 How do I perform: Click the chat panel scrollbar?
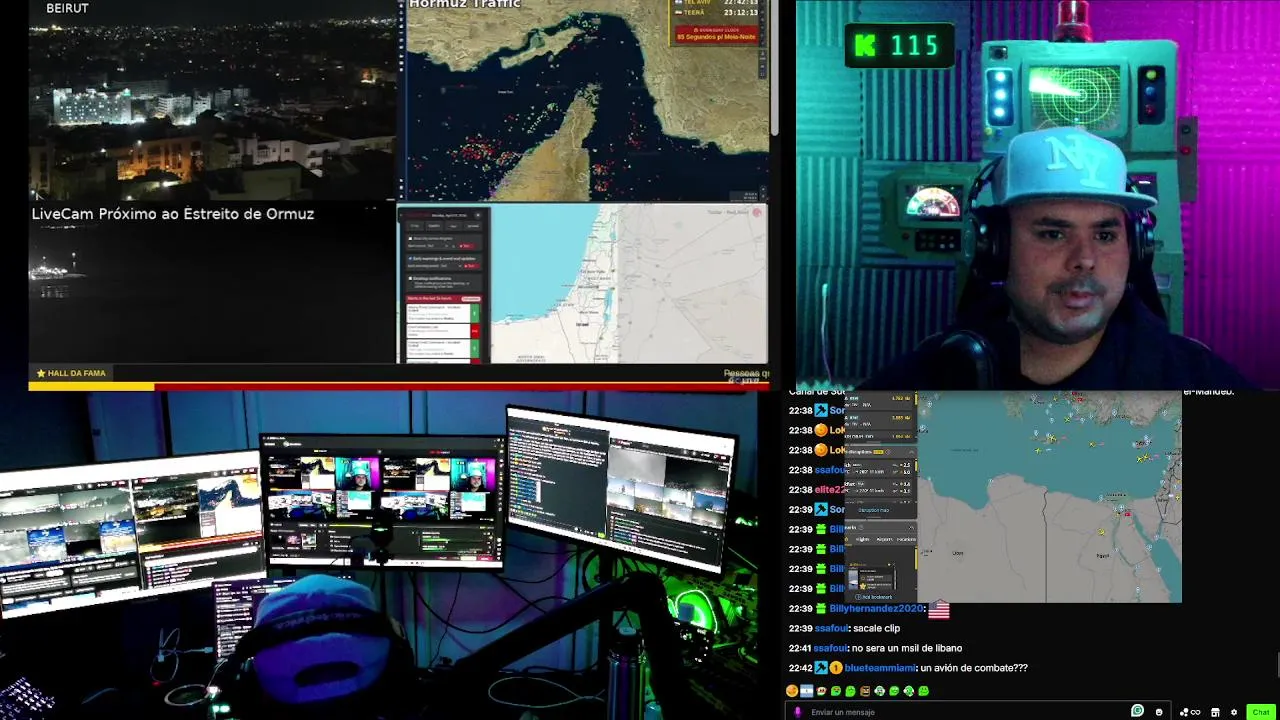click(1277, 665)
